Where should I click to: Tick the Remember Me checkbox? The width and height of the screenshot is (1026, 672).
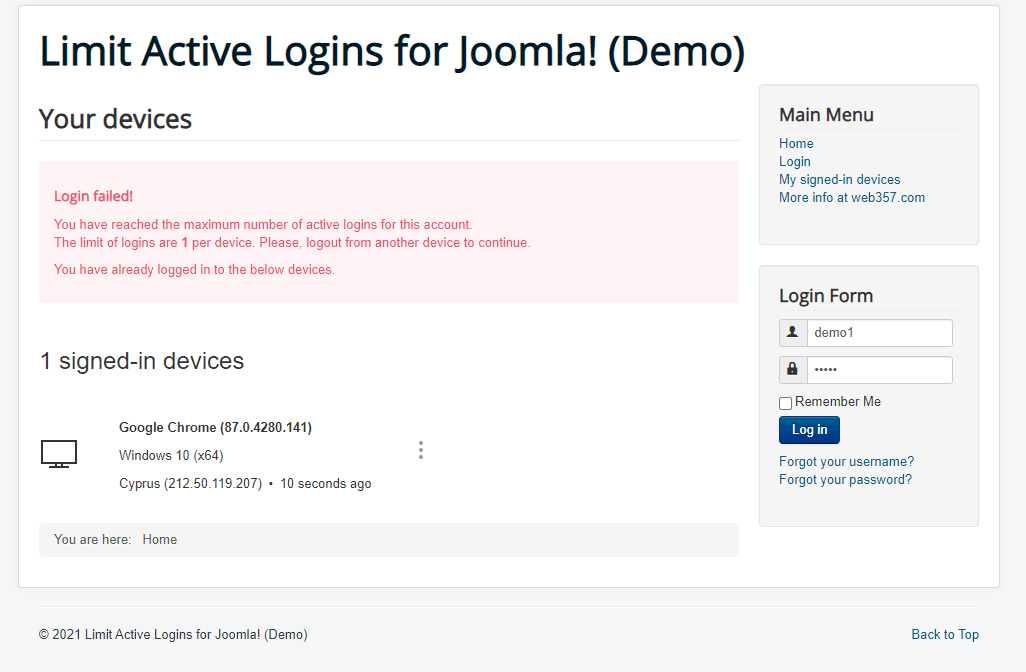[x=785, y=403]
